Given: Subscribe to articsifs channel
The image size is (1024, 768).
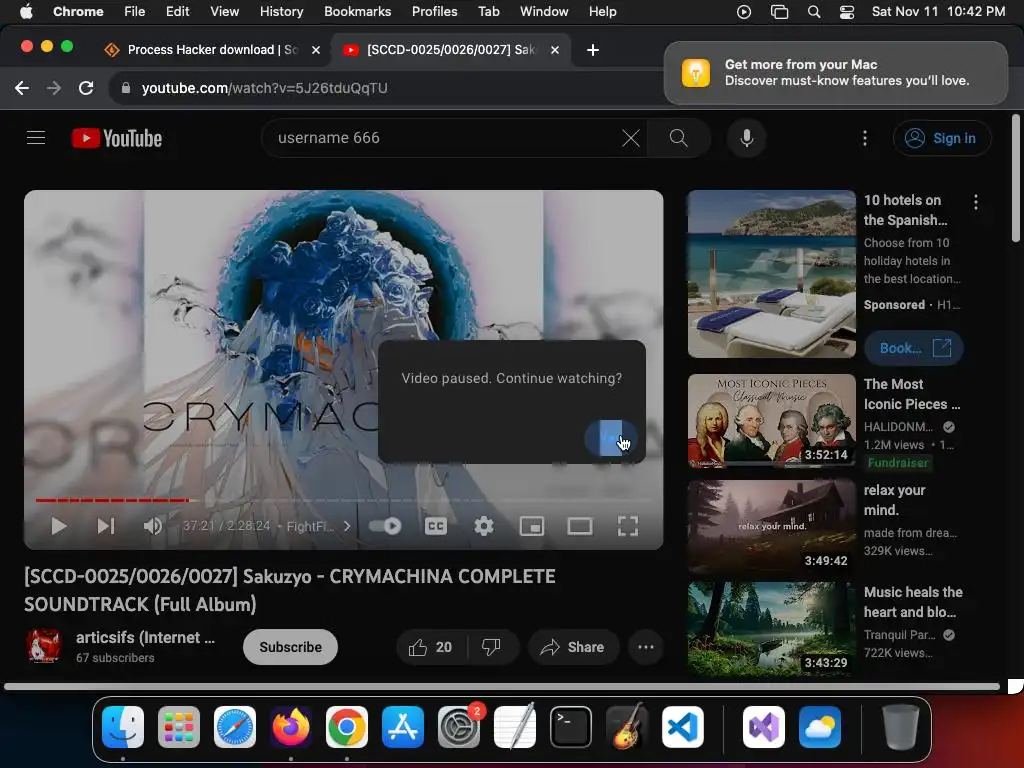Looking at the screenshot, I should (x=290, y=647).
